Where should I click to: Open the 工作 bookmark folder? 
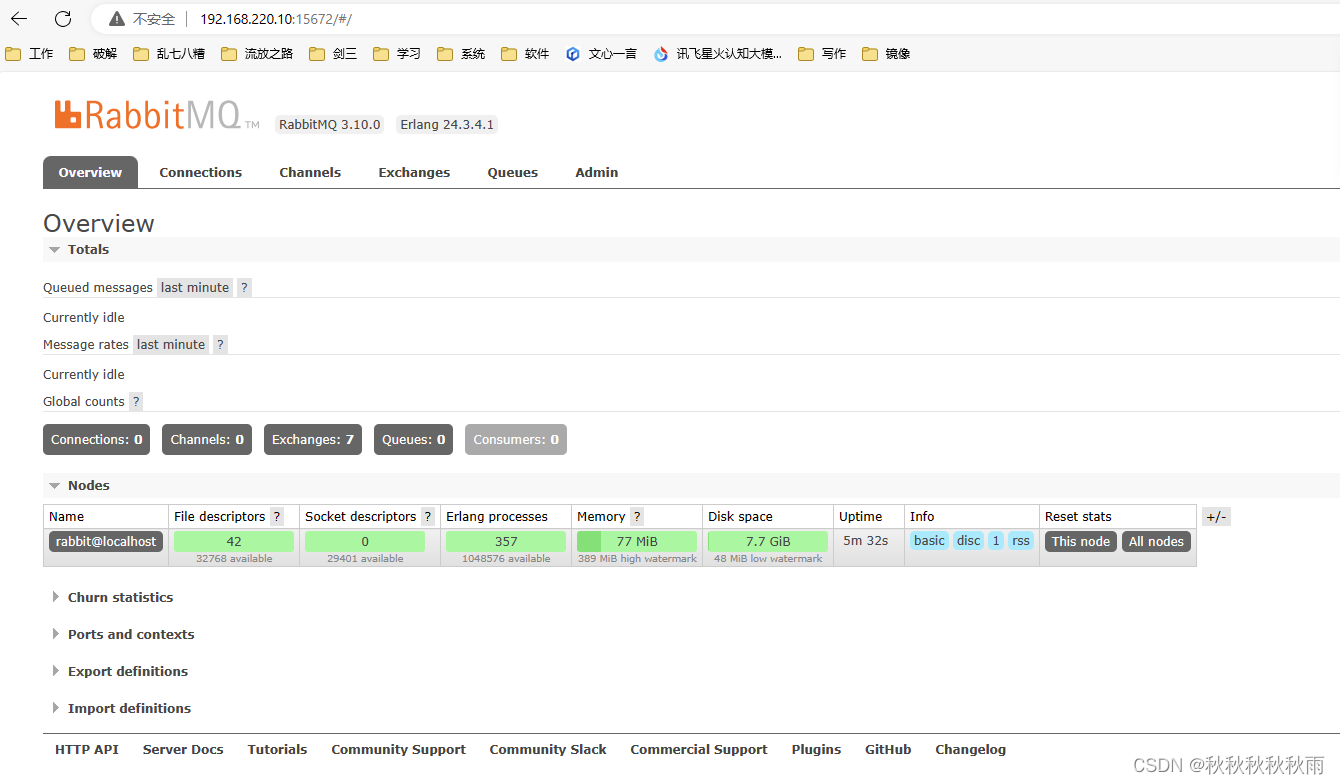tap(29, 54)
